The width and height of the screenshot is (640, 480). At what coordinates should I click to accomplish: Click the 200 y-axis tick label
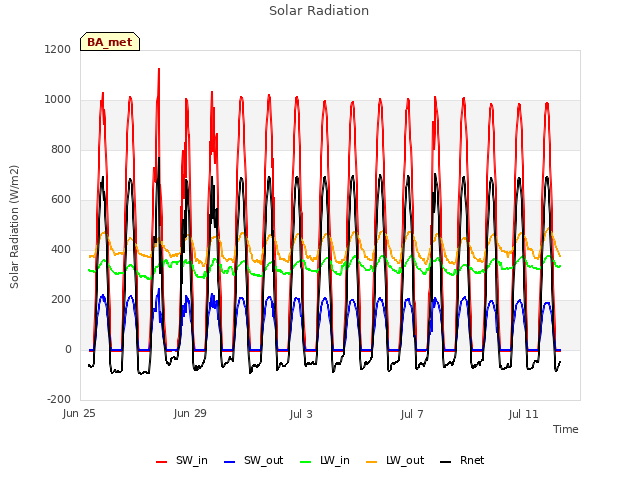pos(61,300)
